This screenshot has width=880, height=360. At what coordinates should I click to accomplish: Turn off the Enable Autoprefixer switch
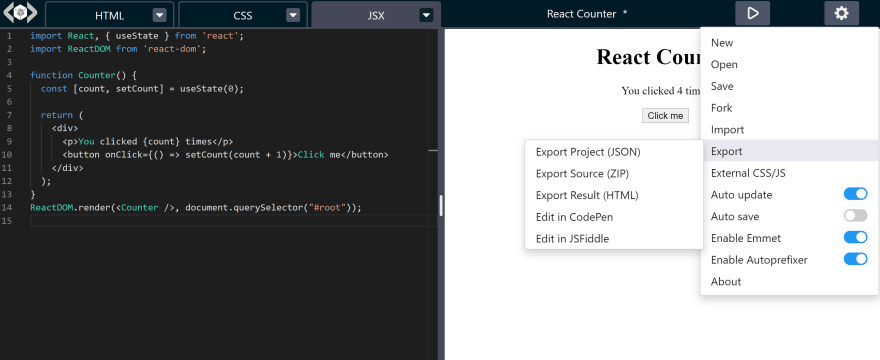coord(855,259)
